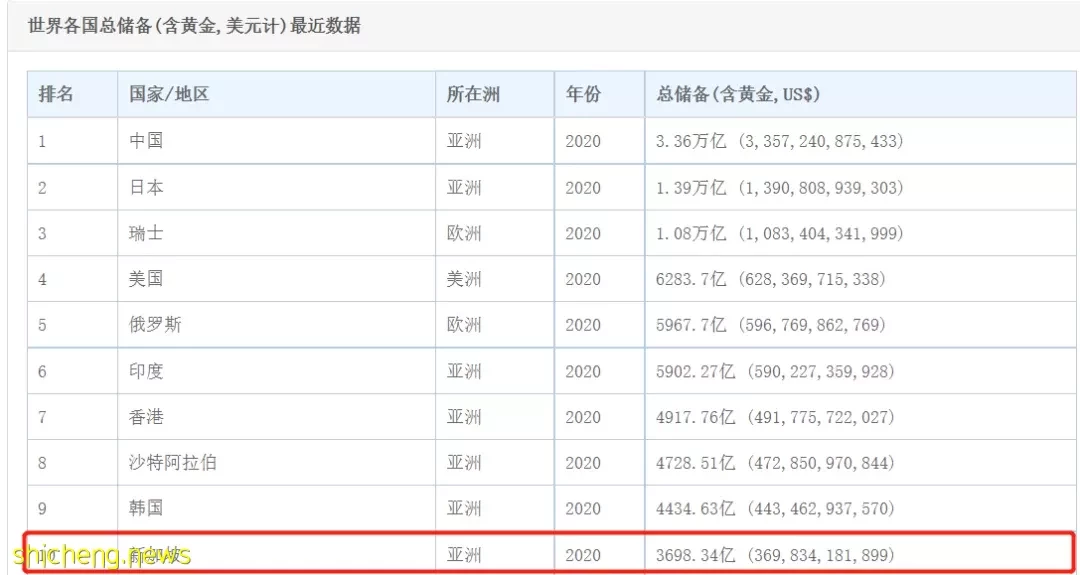
Task: Select 亚洲 in the 香港 row
Action: (464, 417)
